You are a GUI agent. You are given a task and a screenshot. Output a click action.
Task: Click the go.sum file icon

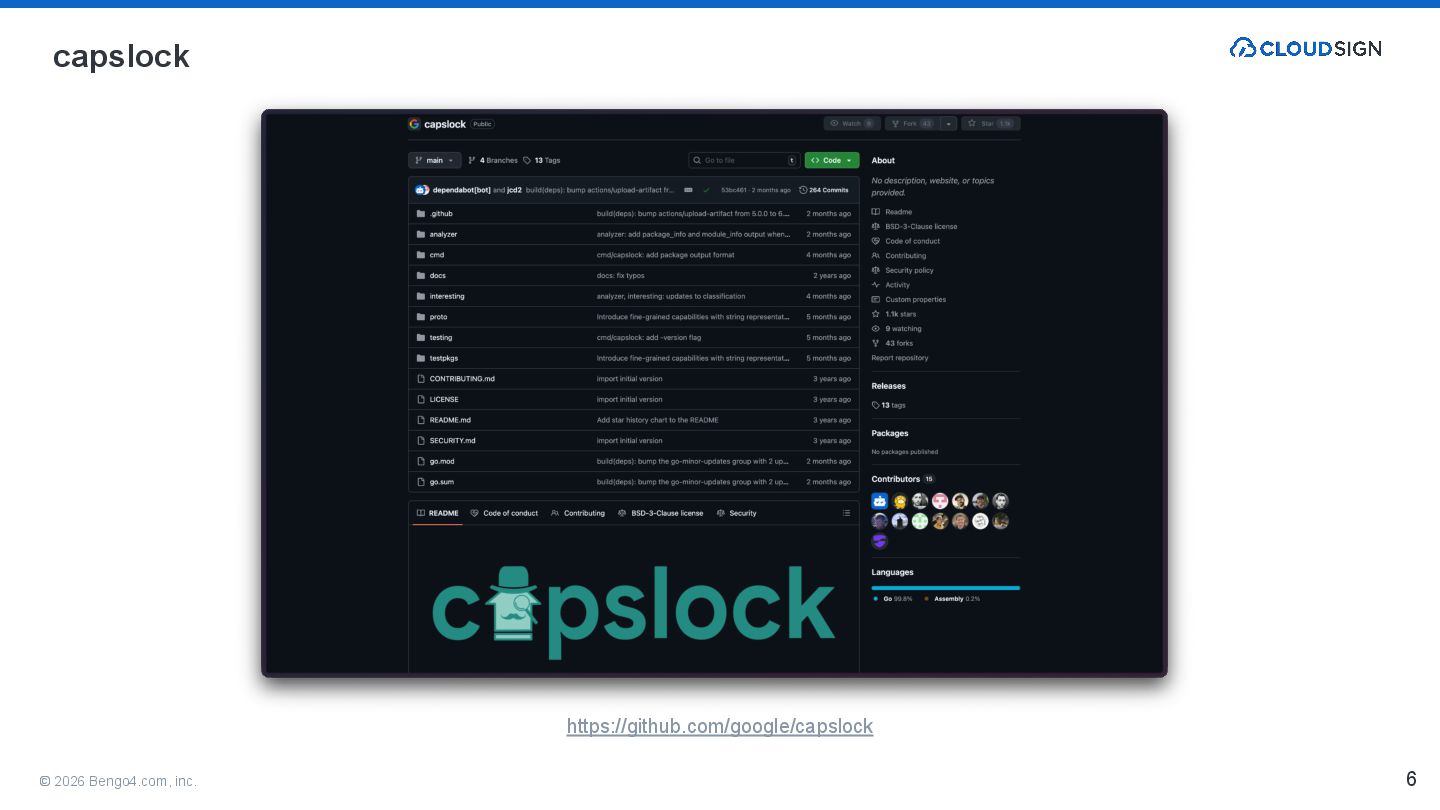click(x=421, y=482)
